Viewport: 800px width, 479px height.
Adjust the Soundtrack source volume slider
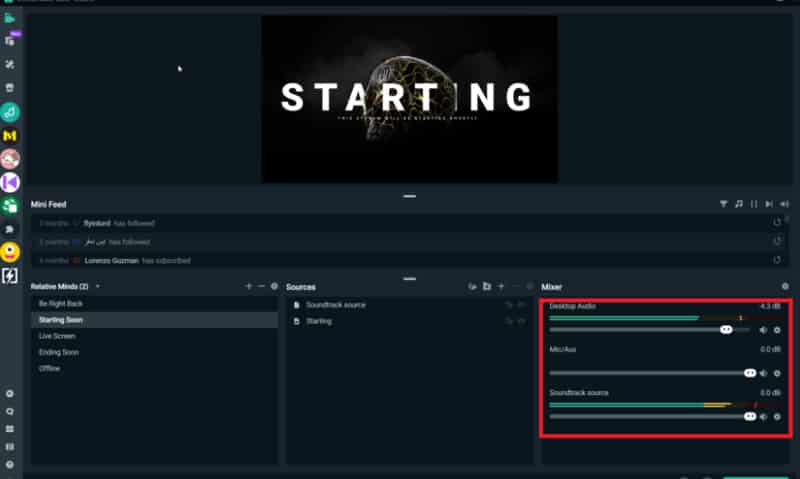coord(653,417)
